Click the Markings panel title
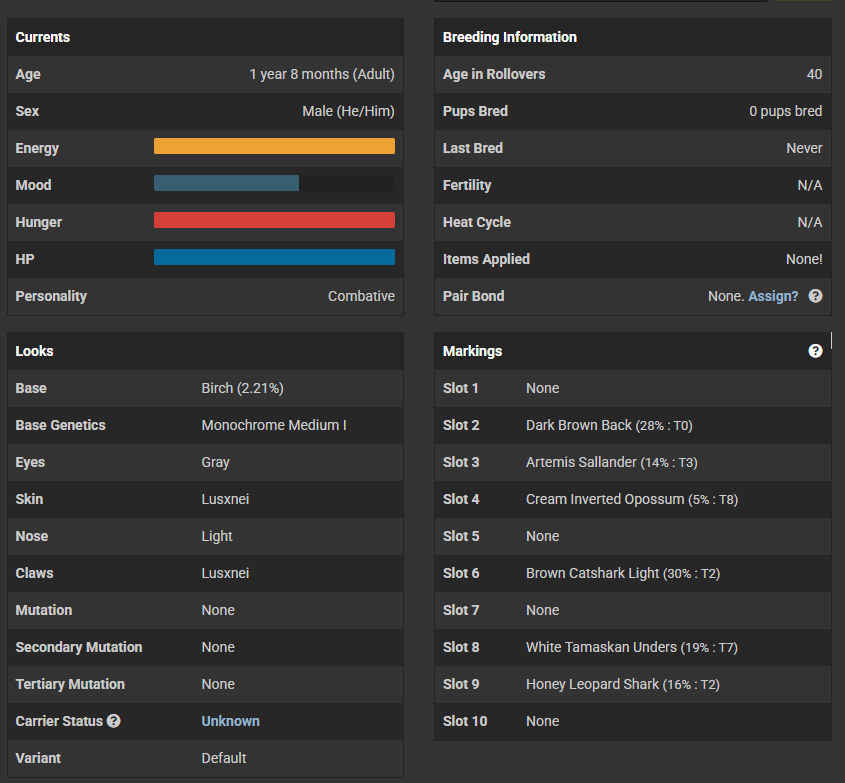Viewport: 845px width, 783px height. (x=473, y=351)
